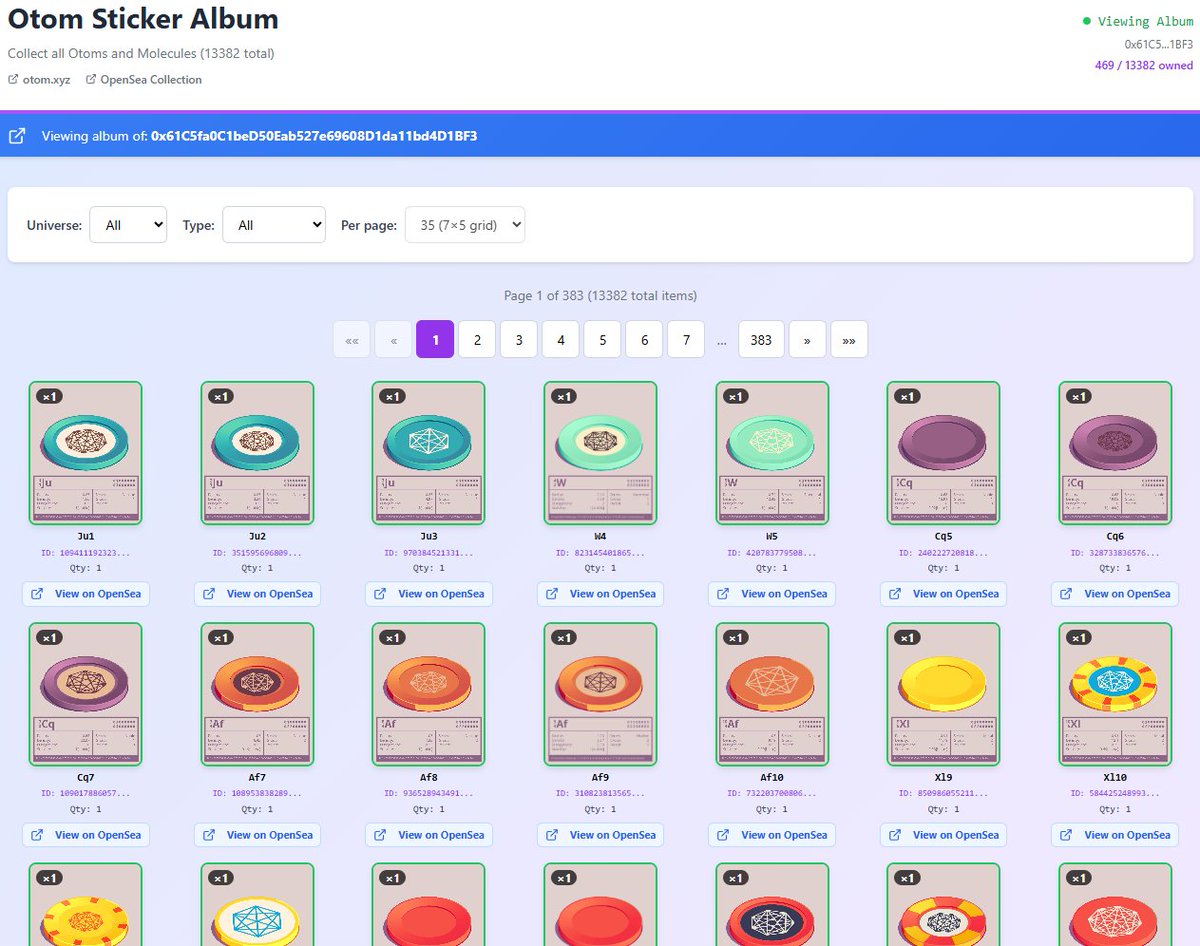View W4 on OpenSea

pyautogui.click(x=601, y=594)
